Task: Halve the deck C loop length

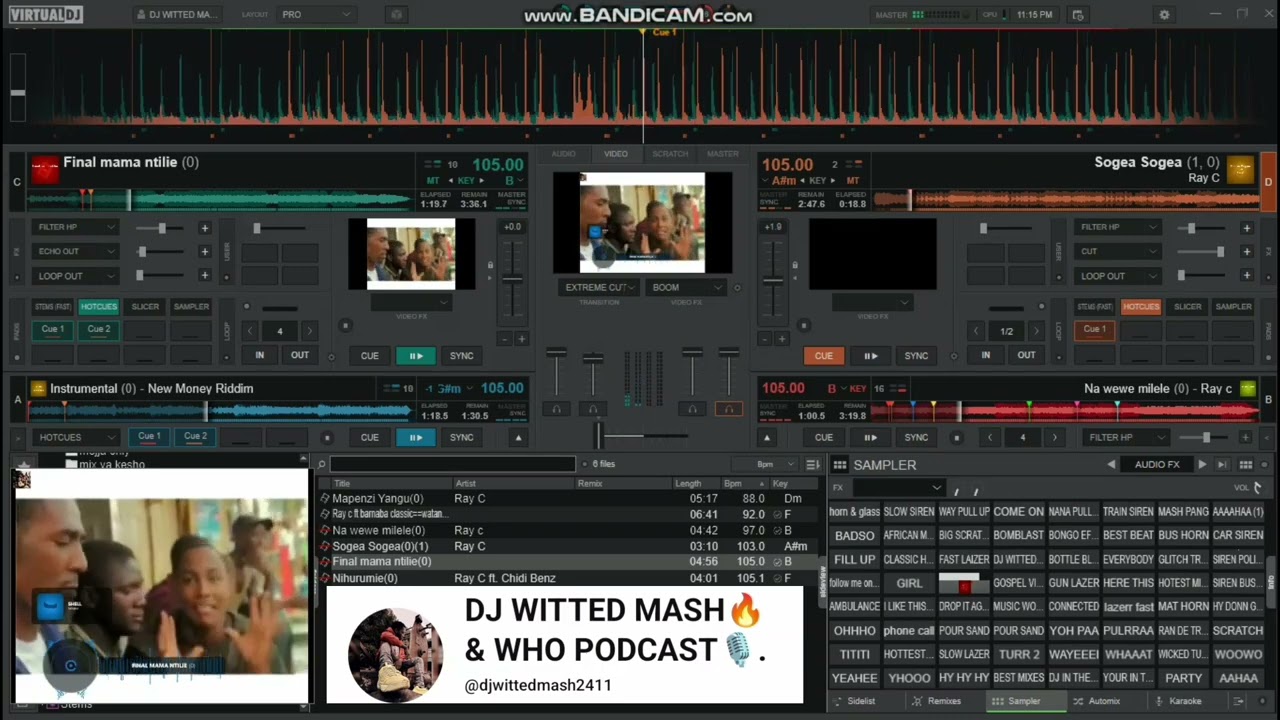Action: [x=251, y=331]
